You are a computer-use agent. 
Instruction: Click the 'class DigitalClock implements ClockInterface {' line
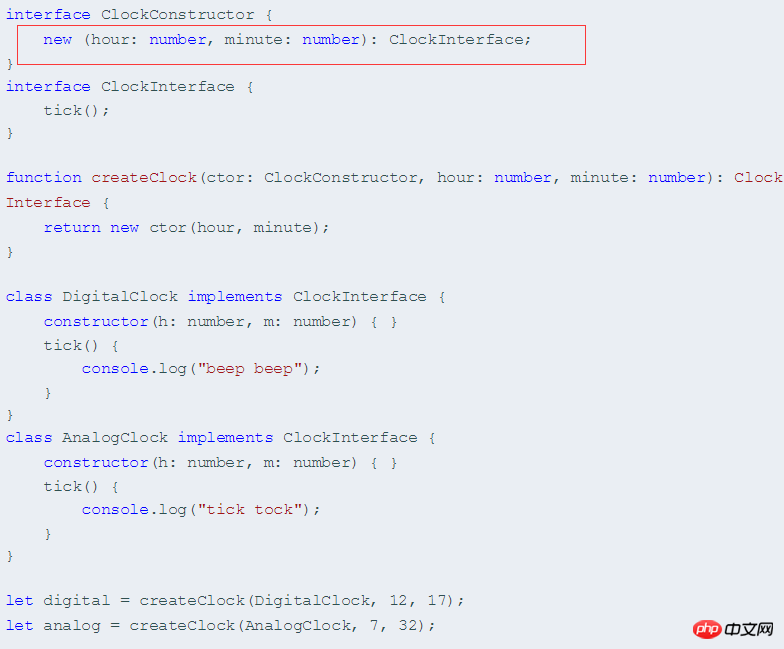click(x=226, y=296)
